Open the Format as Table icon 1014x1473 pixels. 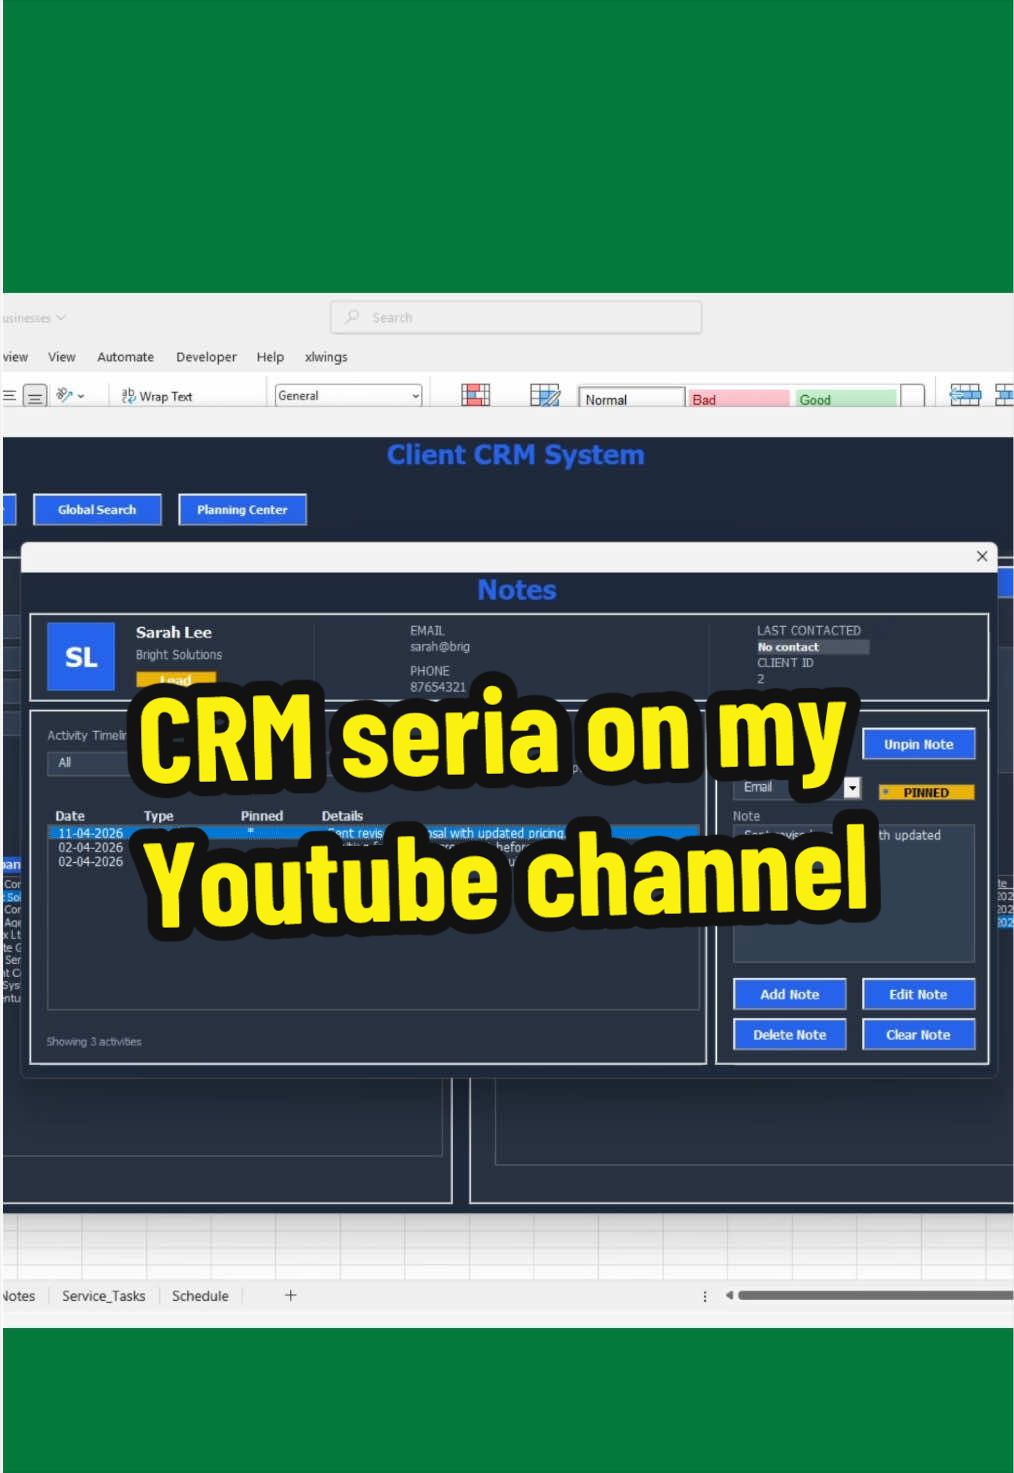(x=545, y=395)
